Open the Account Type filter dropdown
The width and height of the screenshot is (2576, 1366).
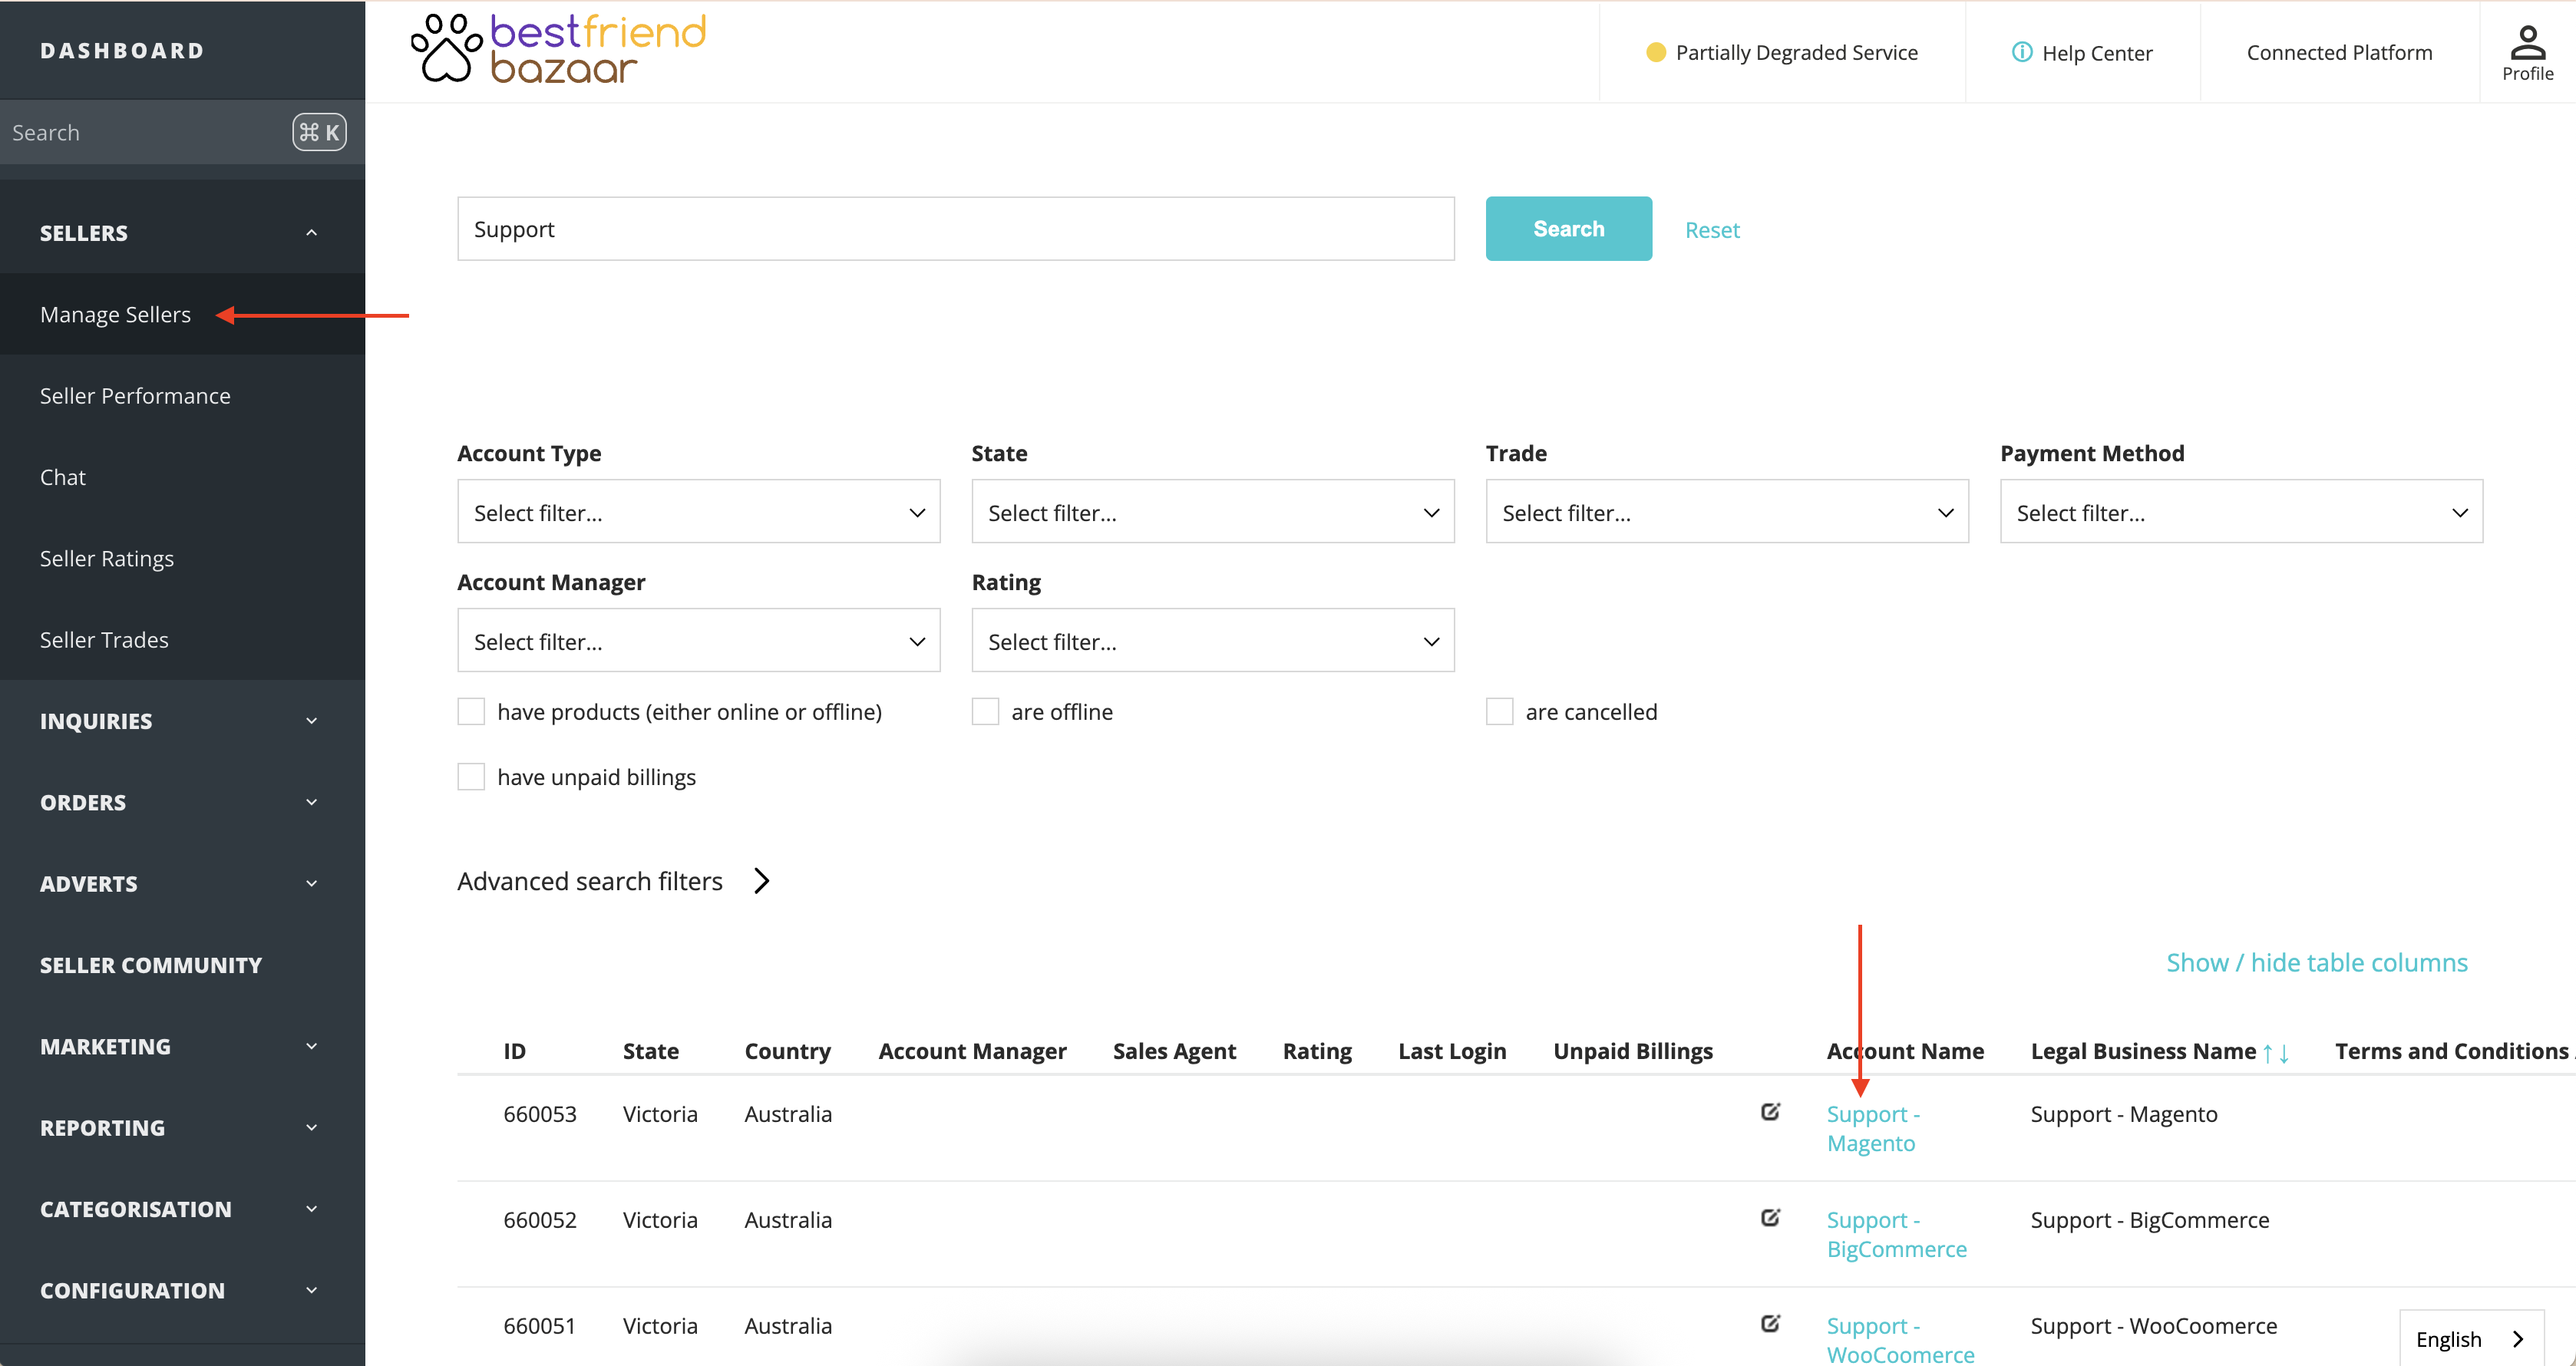(x=698, y=512)
